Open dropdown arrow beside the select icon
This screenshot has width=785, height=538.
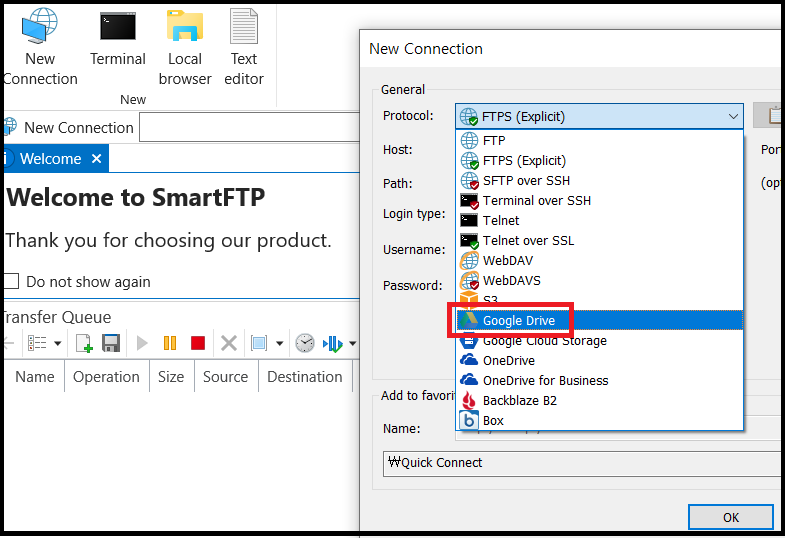coord(279,343)
